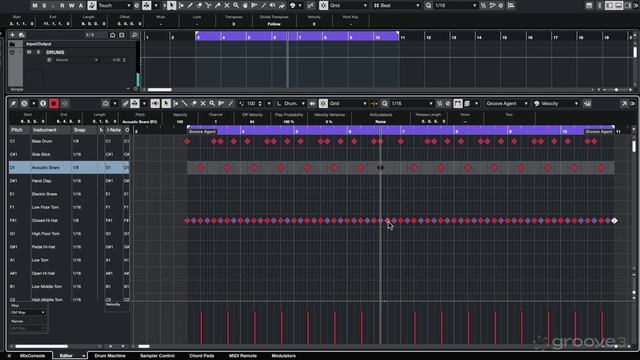Switch to the Chord Pads tab

[202, 356]
